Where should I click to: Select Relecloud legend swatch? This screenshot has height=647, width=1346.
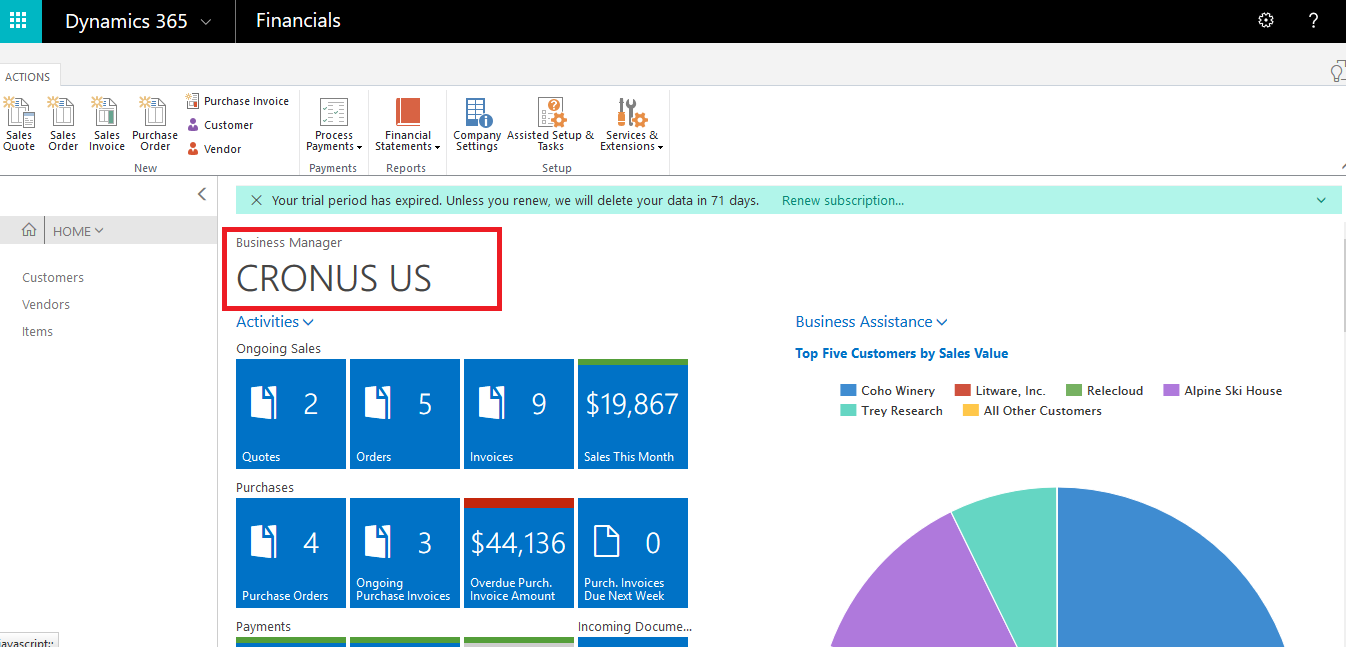point(1074,391)
